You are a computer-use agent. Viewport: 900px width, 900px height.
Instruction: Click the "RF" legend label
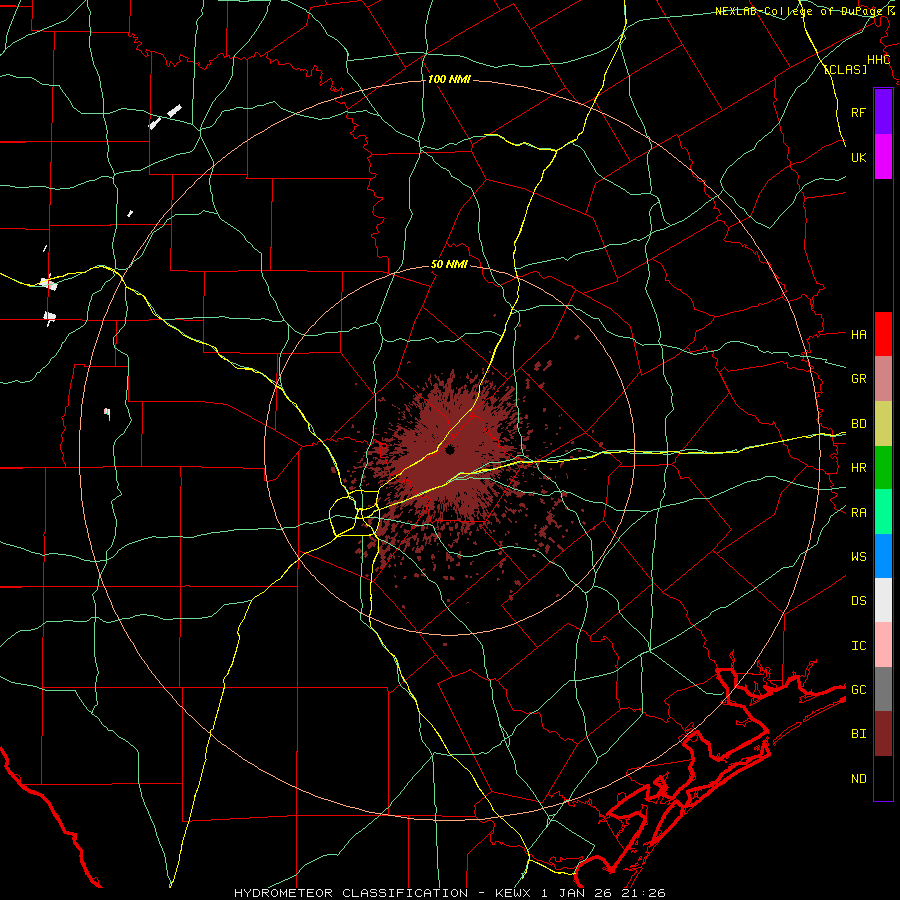(x=859, y=112)
